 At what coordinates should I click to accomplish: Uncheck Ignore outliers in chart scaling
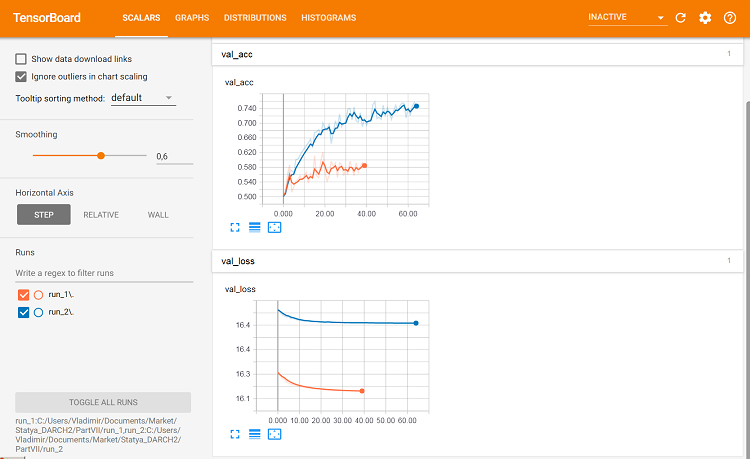[x=21, y=76]
